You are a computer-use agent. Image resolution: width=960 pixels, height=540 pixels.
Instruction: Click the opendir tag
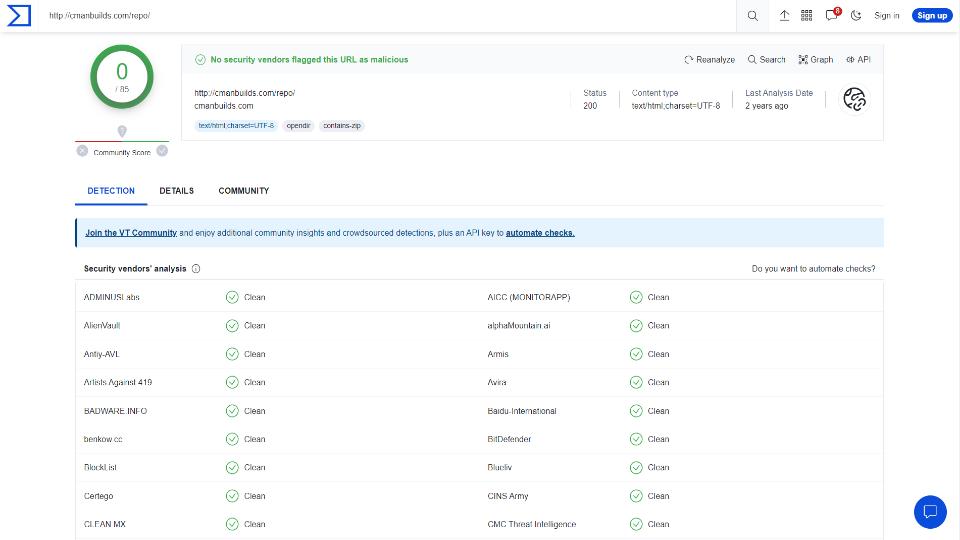(x=298, y=126)
